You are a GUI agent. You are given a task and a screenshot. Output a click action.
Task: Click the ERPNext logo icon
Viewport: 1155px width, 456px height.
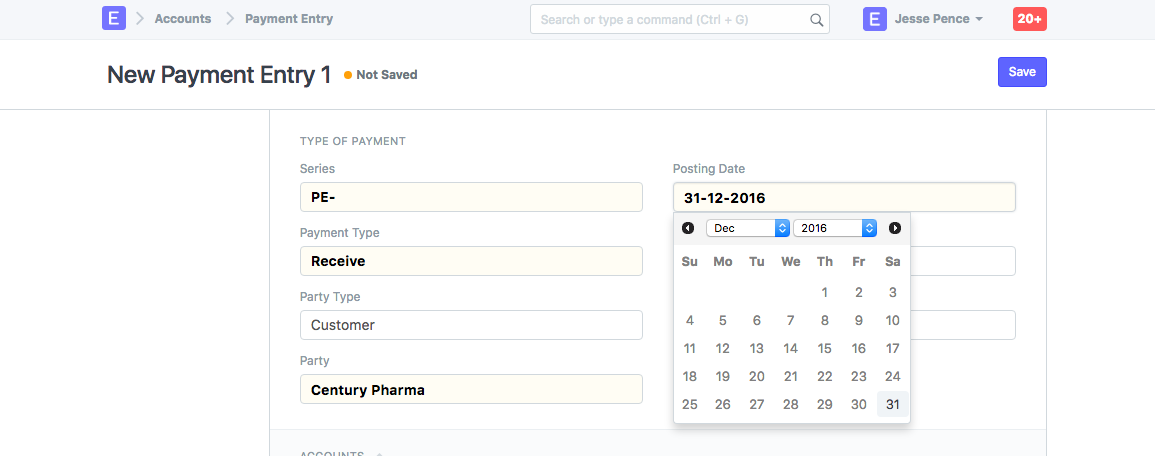113,19
